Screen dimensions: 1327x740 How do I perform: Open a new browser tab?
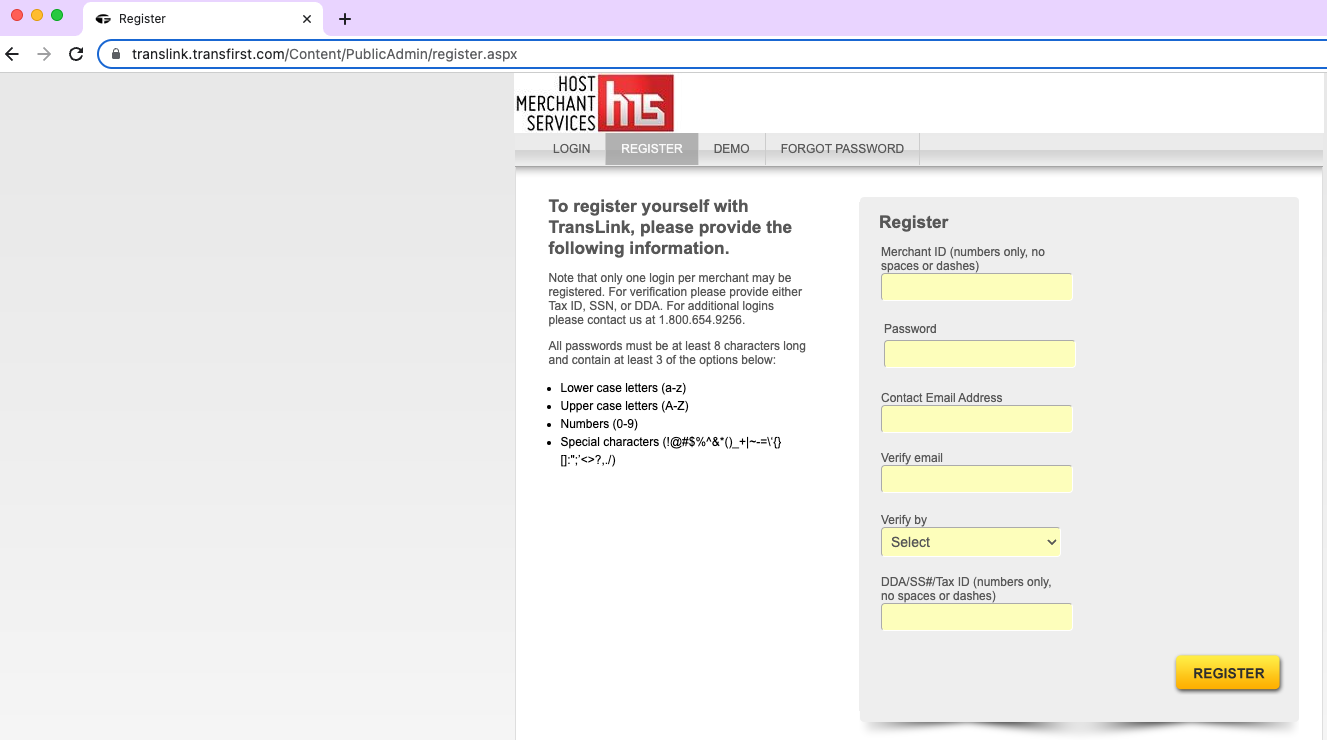(x=345, y=19)
